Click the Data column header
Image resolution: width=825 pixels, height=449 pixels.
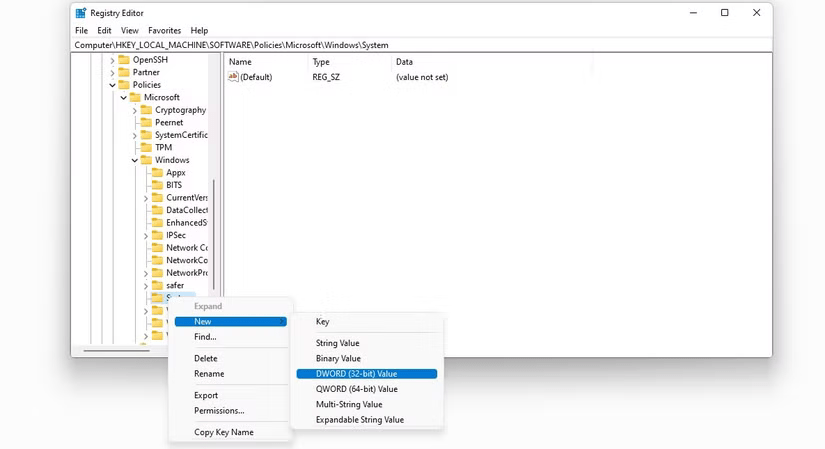[404, 62]
